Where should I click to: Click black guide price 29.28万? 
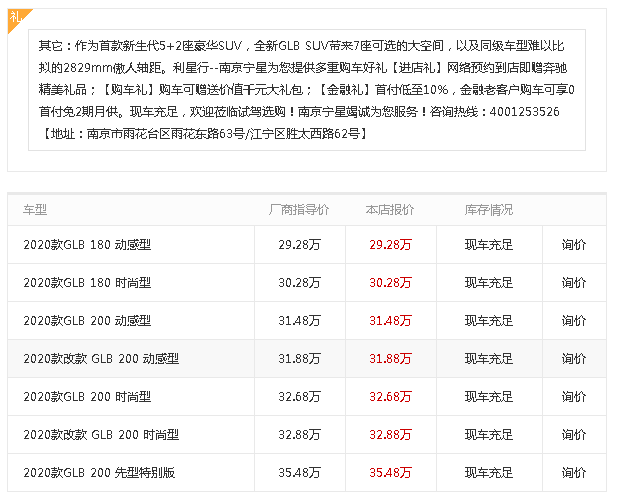pyautogui.click(x=299, y=245)
